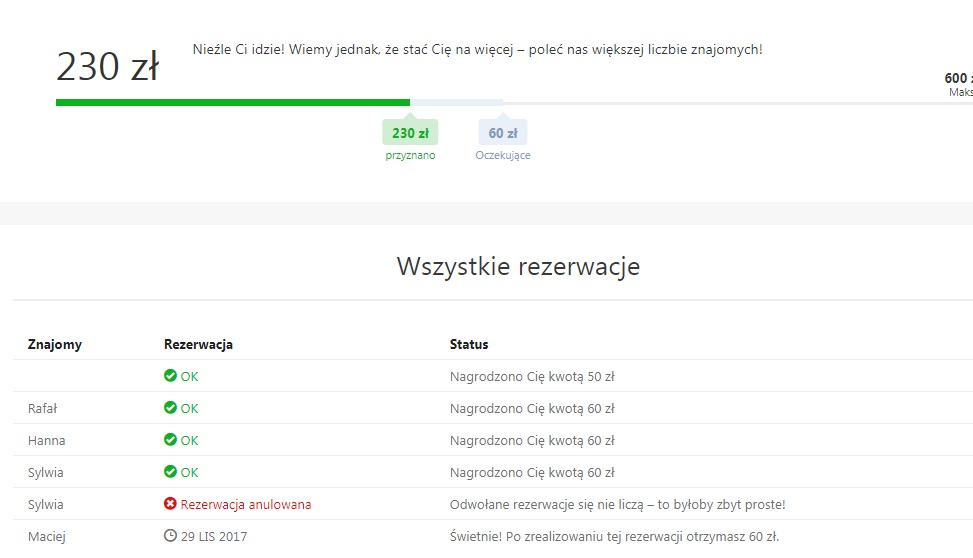Click the light pending segment of the progress bar
Image resolution: width=973 pixels, height=558 pixels.
click(457, 102)
